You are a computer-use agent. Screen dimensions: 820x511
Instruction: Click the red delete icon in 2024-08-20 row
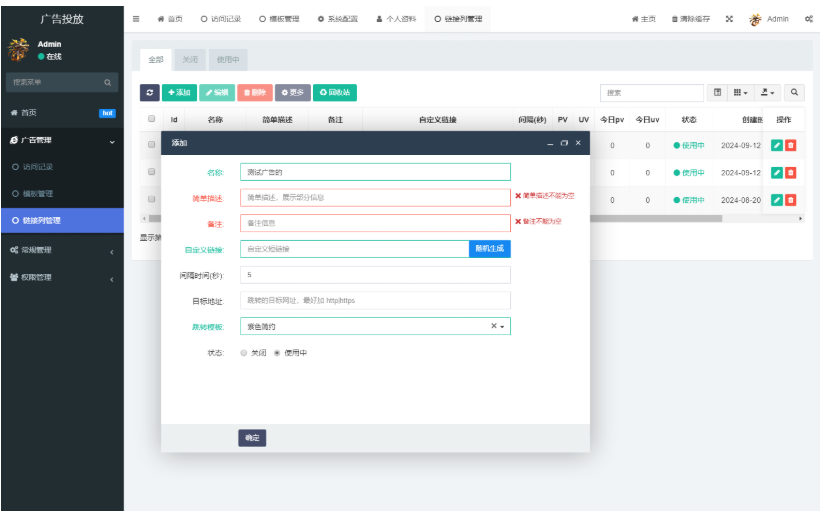tap(791, 200)
